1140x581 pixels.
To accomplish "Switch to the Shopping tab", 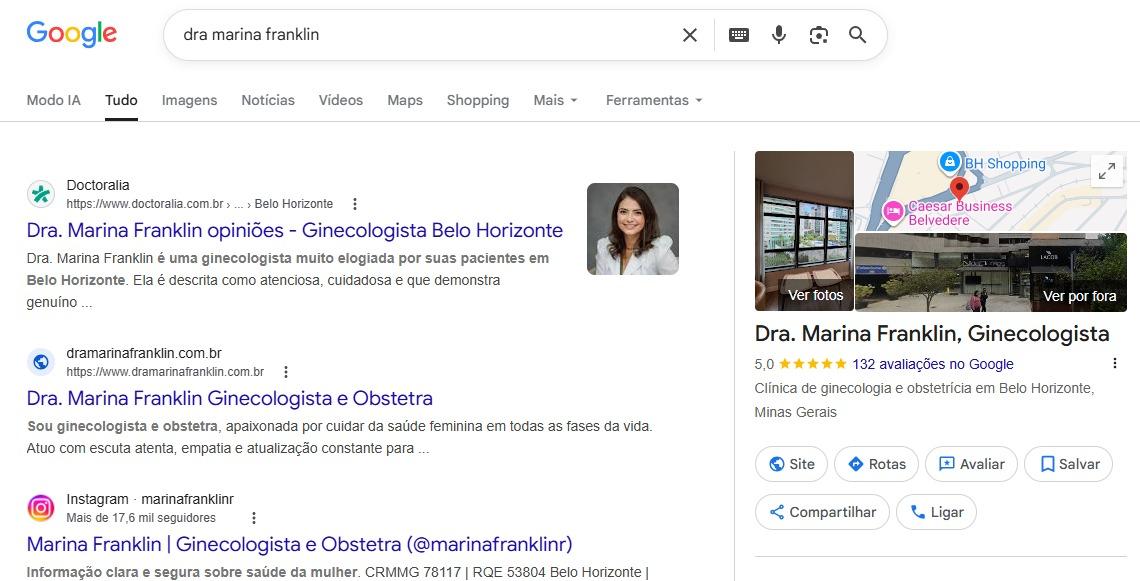I will [x=478, y=100].
